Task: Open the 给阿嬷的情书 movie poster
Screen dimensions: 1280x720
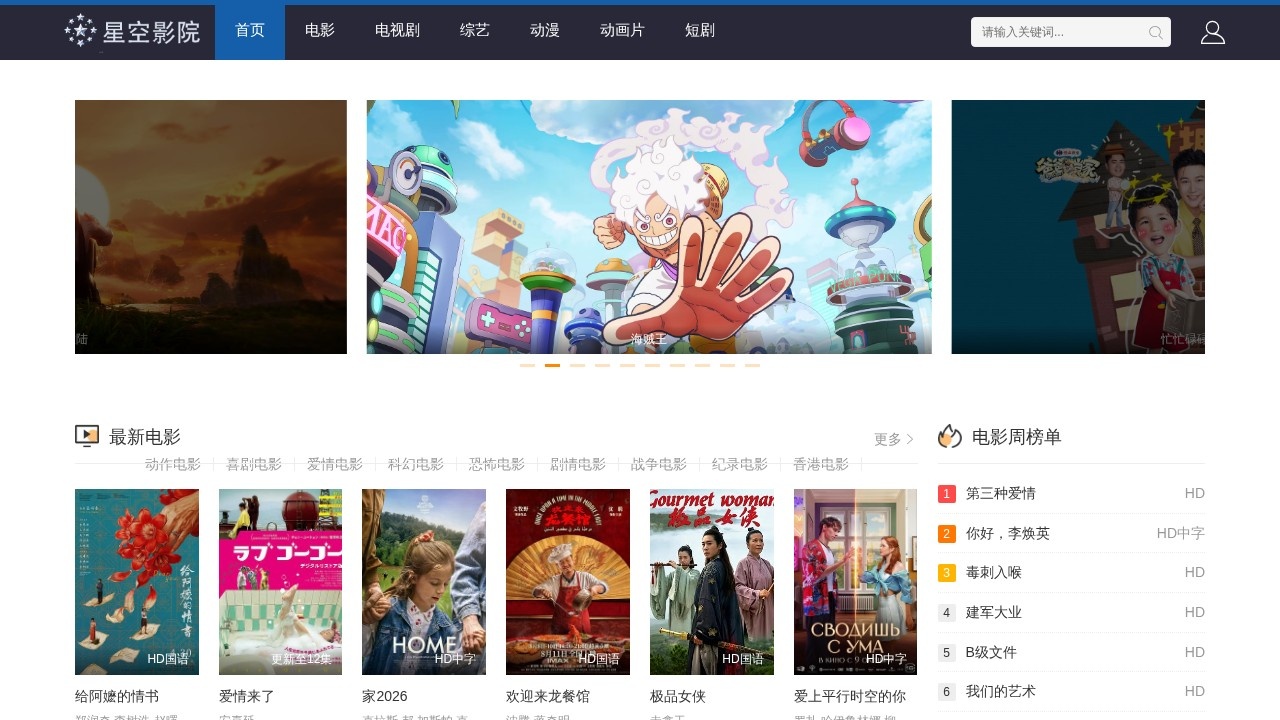Action: pos(137,582)
